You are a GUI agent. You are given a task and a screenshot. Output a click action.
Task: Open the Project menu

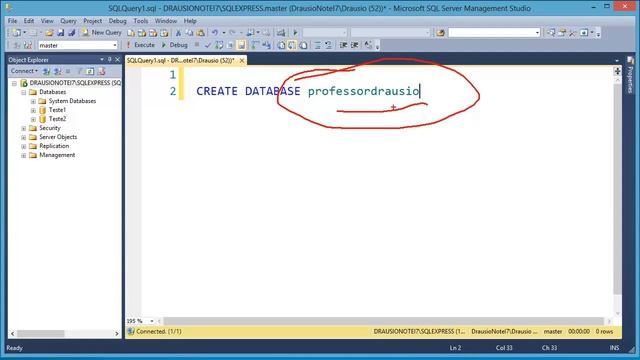(93, 21)
